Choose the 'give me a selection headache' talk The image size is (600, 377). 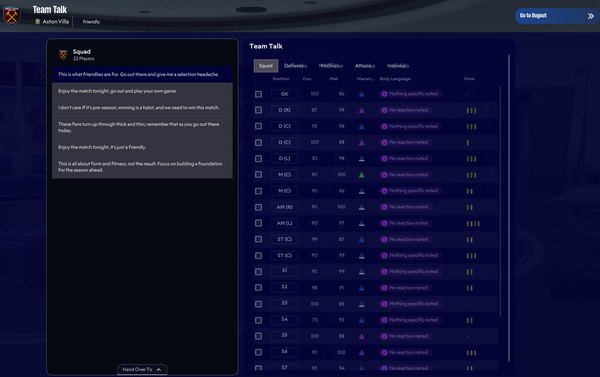coord(142,74)
